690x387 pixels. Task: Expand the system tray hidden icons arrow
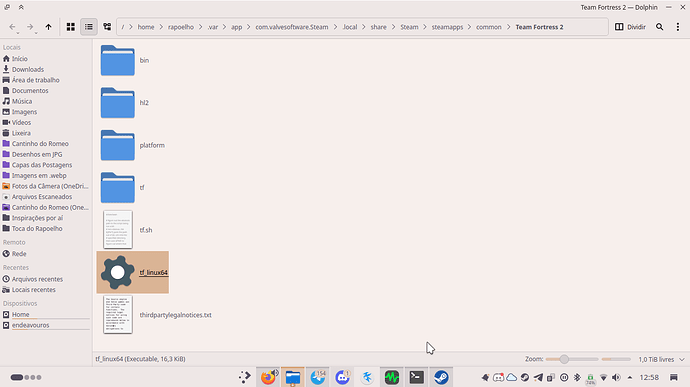630,377
